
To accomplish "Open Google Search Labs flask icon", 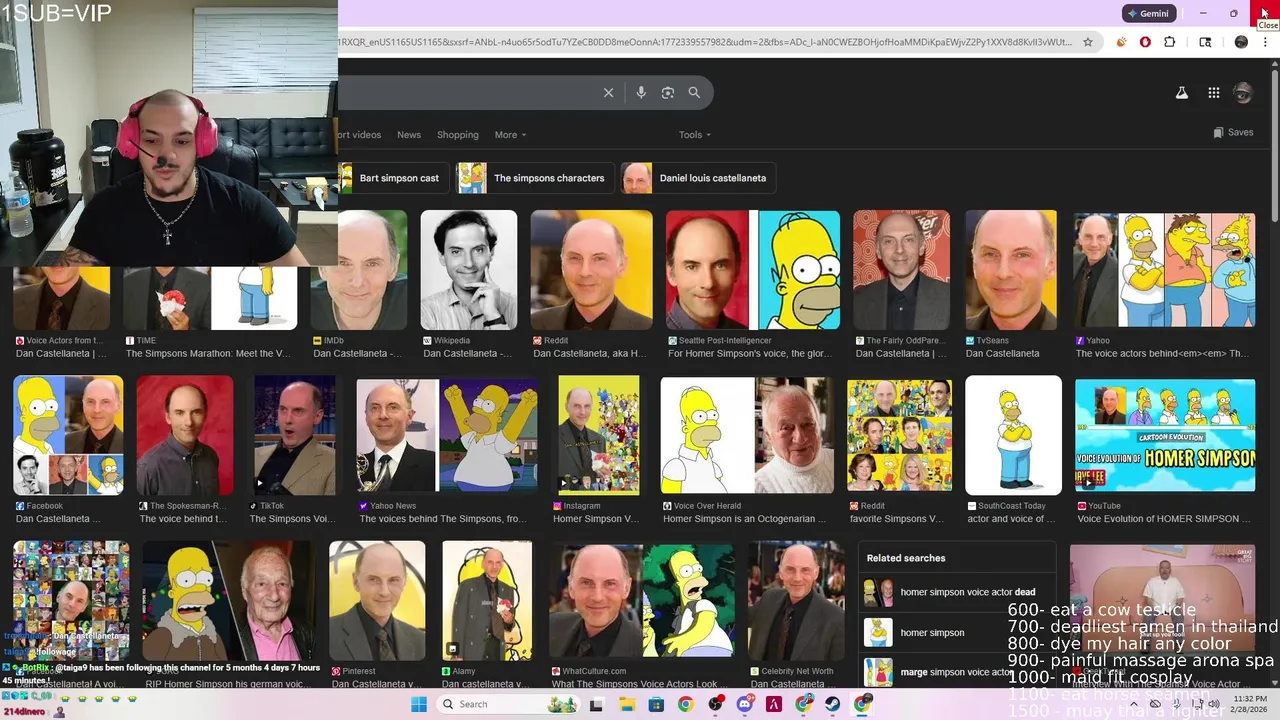I will point(1181,93).
